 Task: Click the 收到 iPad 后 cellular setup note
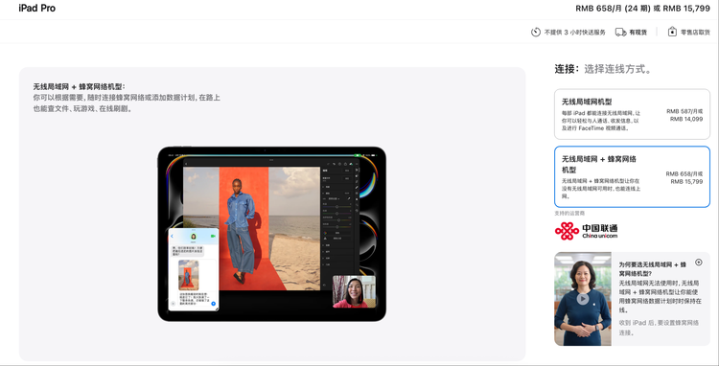pos(658,327)
